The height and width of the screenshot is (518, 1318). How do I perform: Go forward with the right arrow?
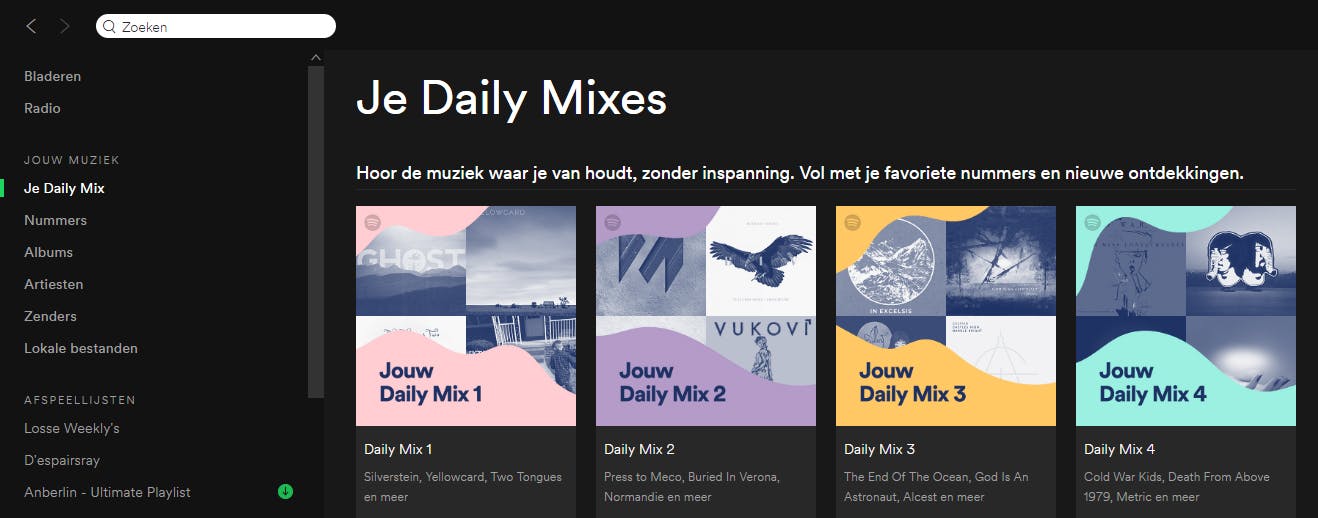(65, 27)
